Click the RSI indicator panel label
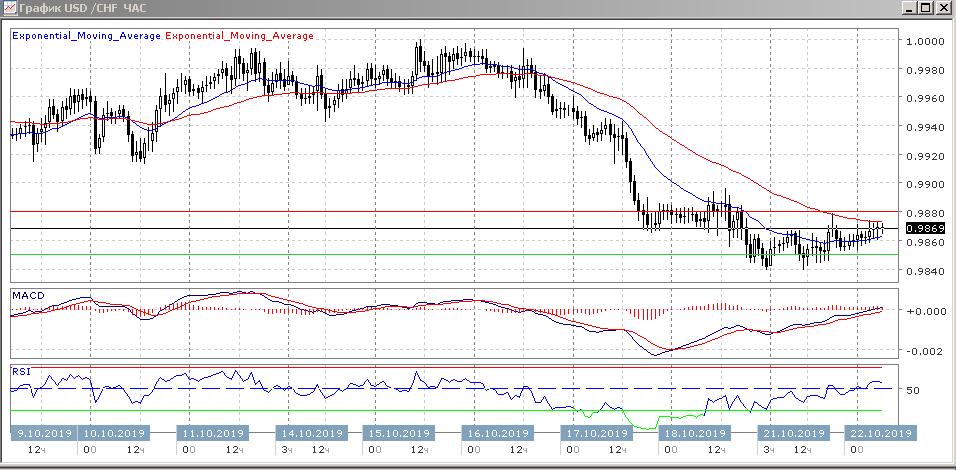The image size is (956, 470). 22,371
